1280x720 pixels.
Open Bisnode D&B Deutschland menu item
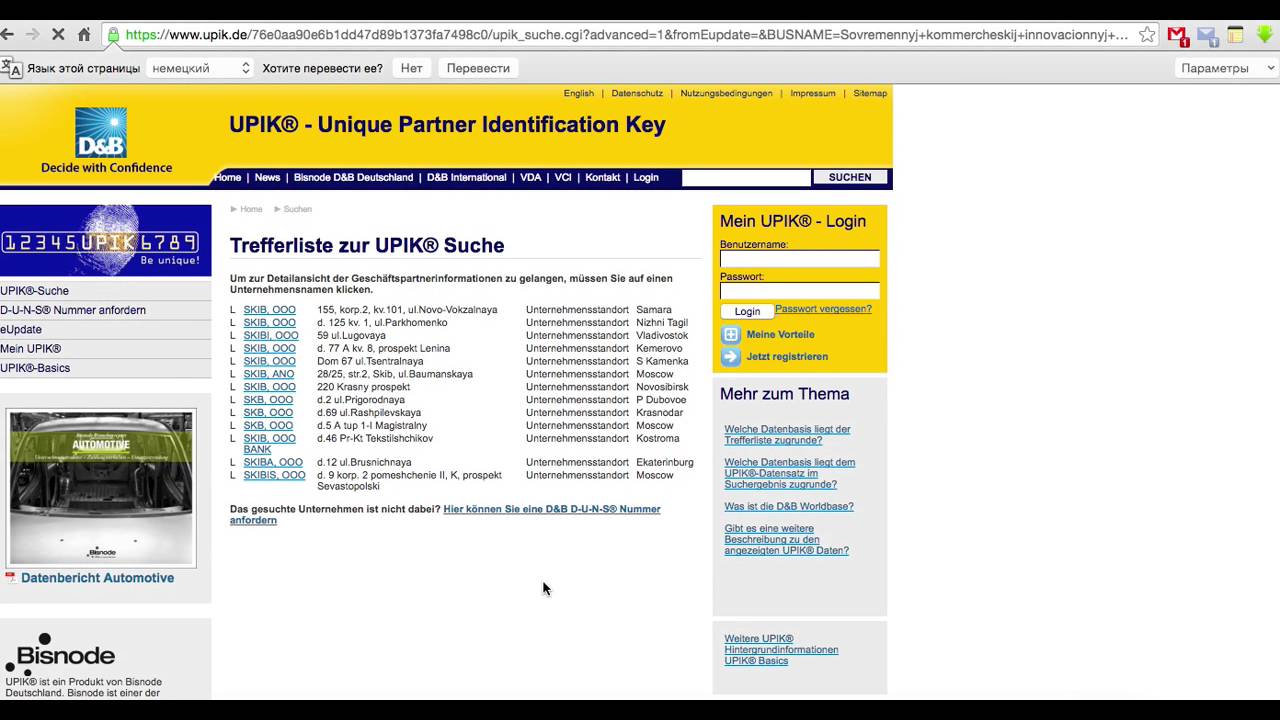[353, 177]
